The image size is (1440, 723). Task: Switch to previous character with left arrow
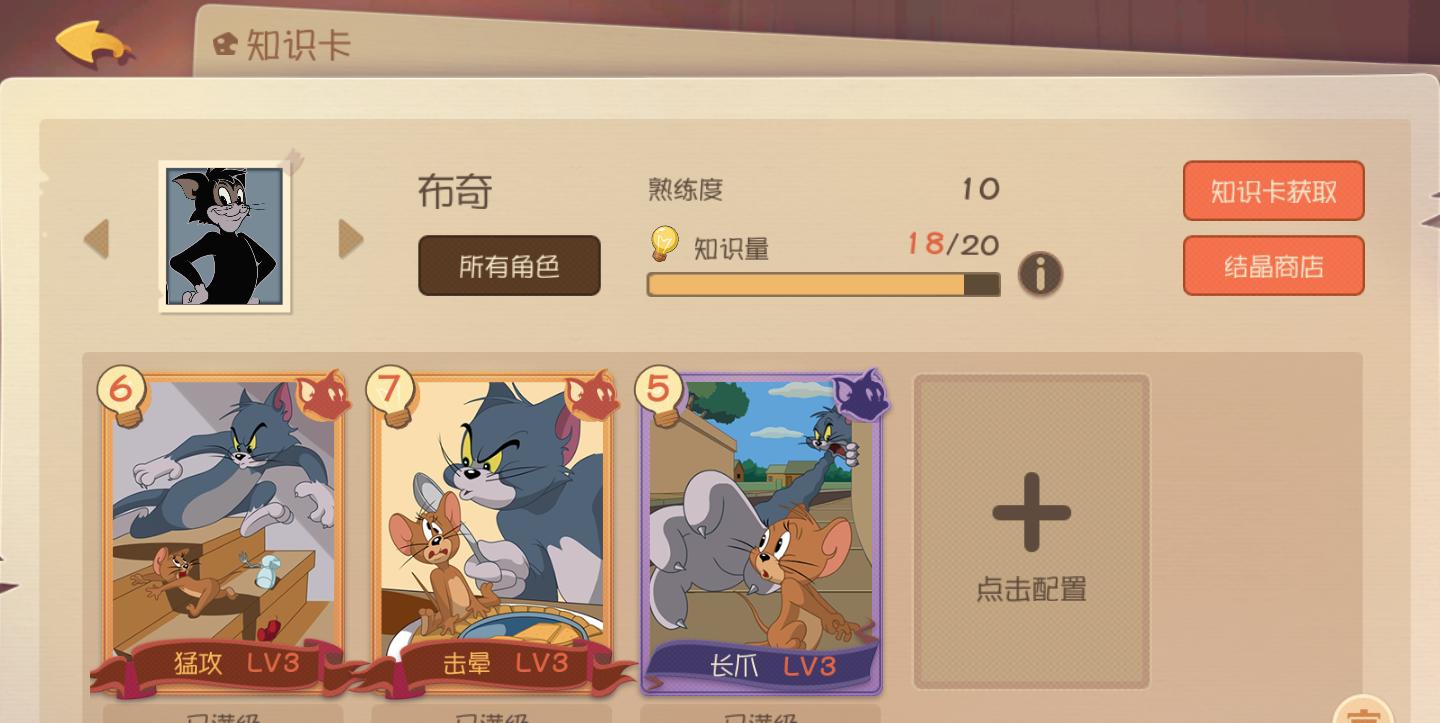(x=96, y=239)
